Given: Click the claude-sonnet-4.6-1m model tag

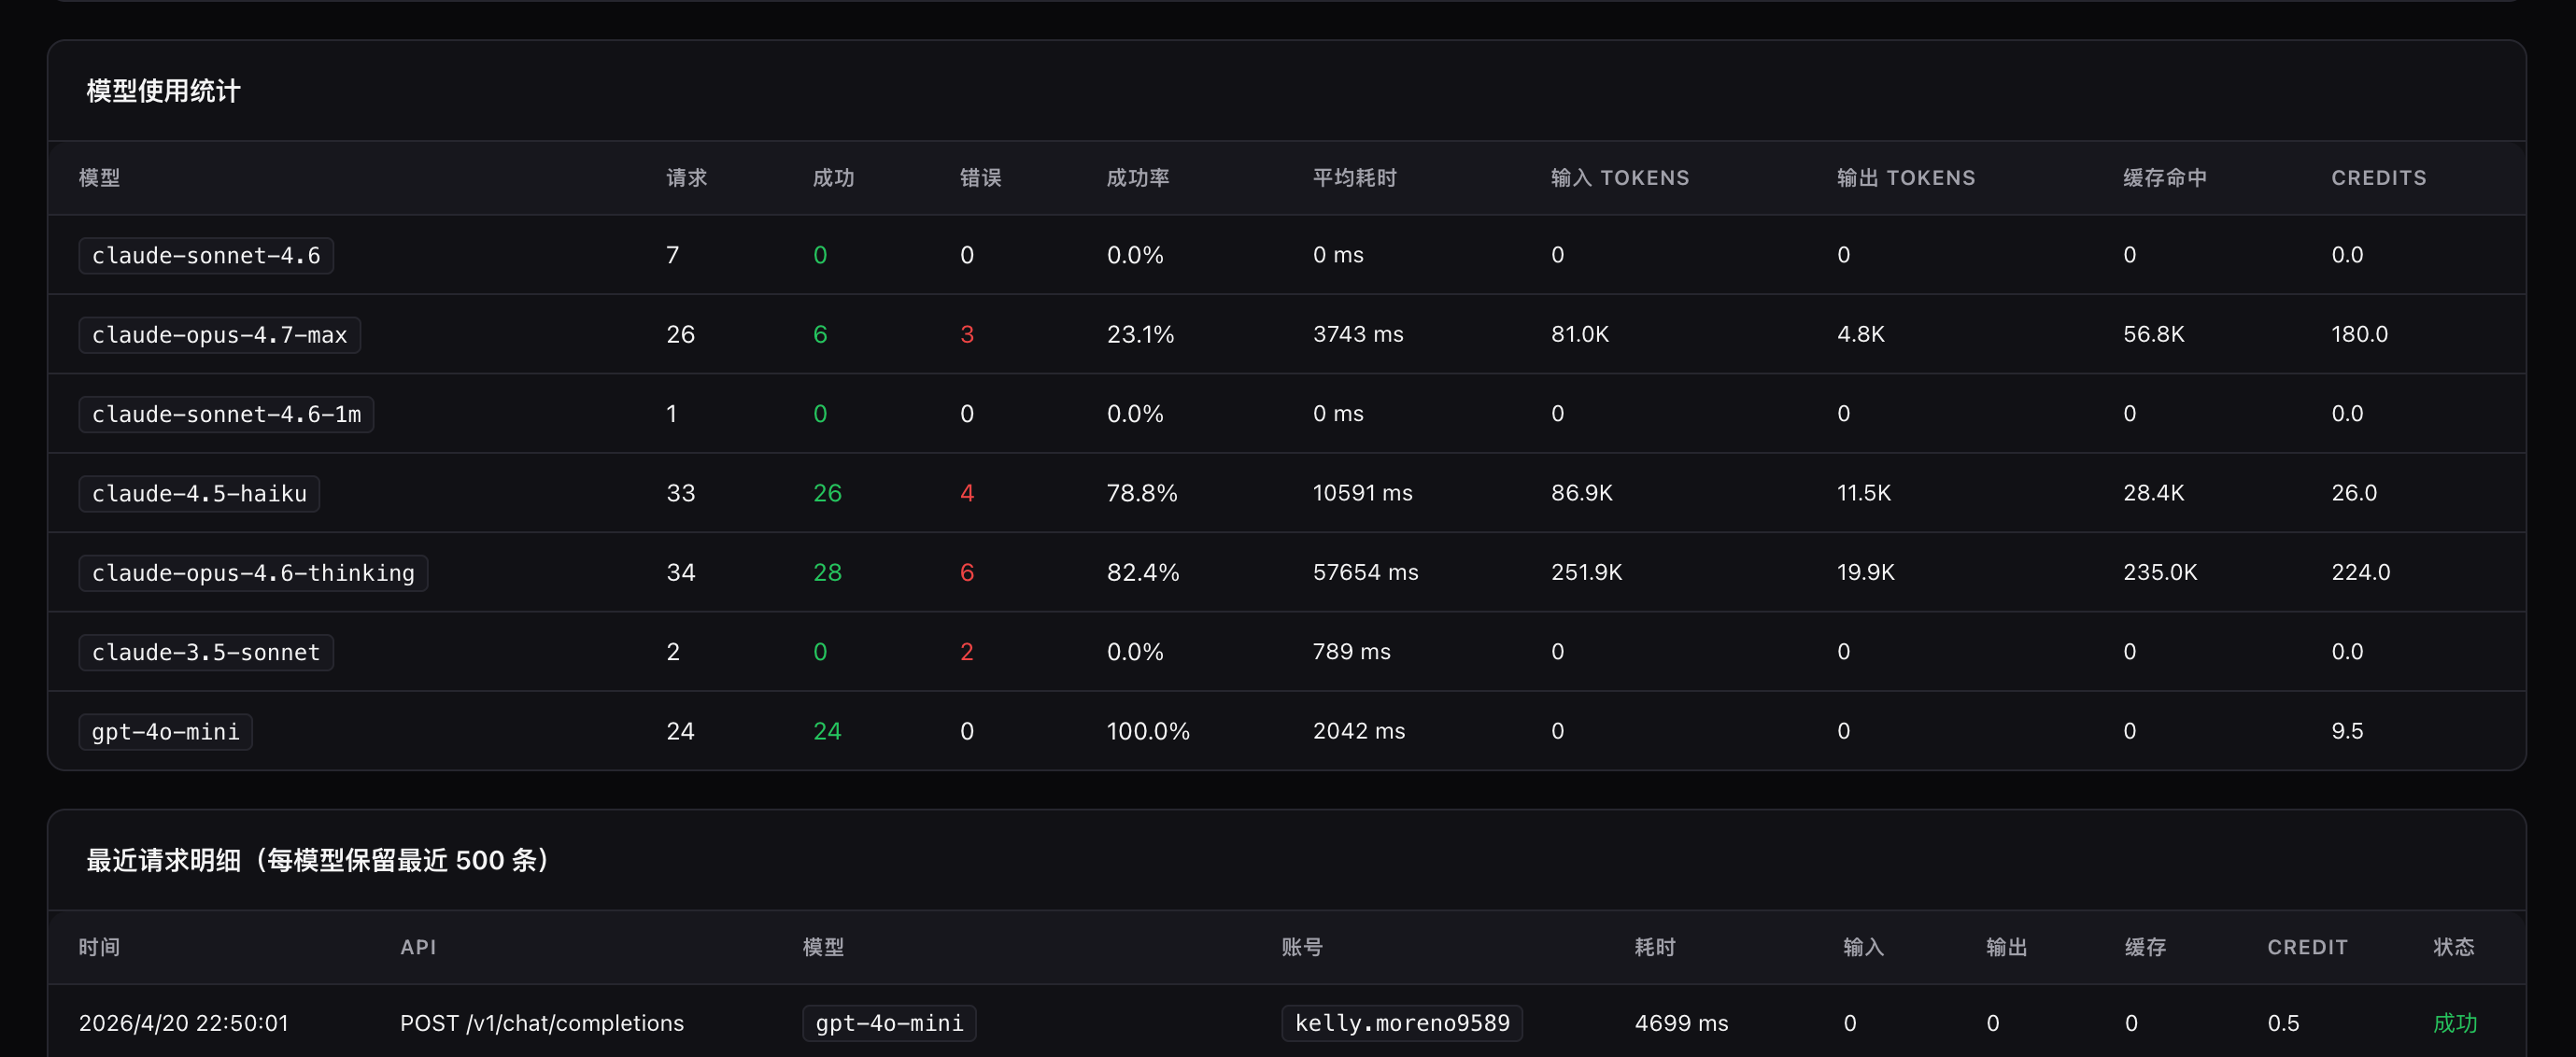Looking at the screenshot, I should click(x=226, y=414).
